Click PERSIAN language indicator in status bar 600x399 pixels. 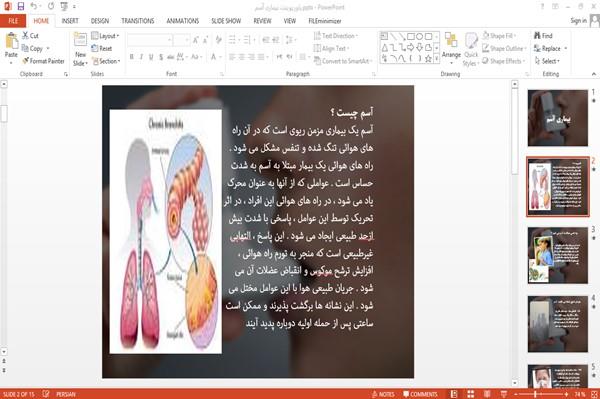click(x=66, y=394)
